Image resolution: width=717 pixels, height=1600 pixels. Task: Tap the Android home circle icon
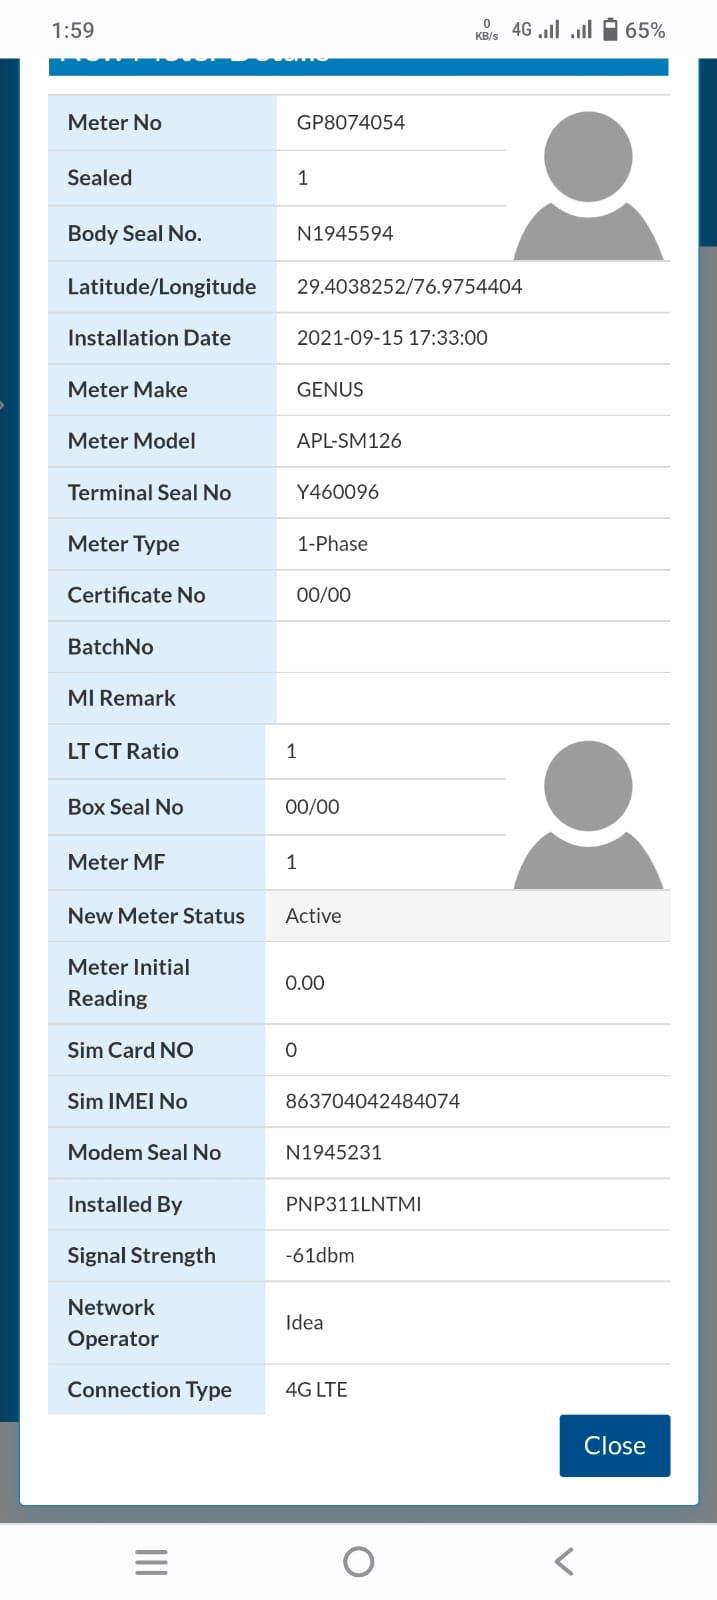[358, 1562]
